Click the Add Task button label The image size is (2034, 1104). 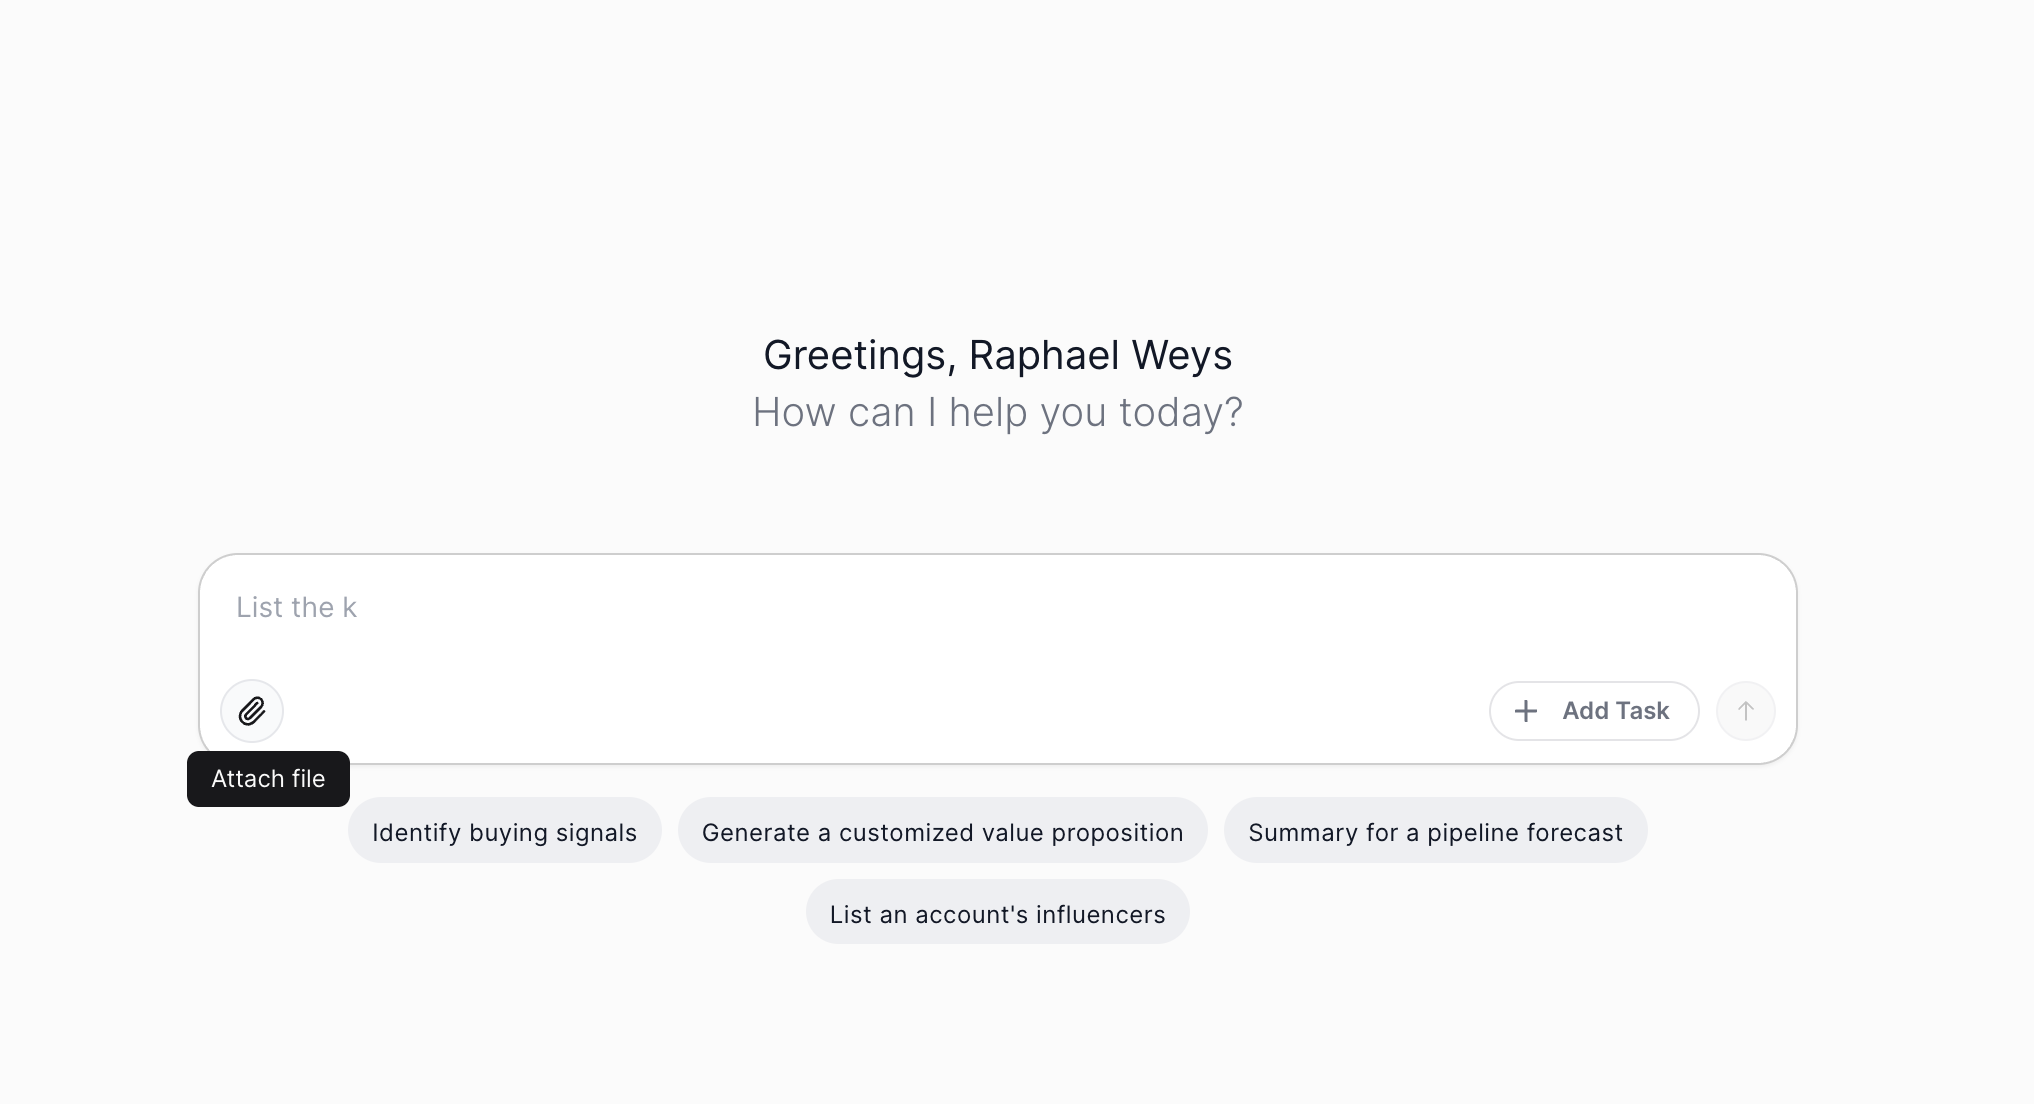1614,711
